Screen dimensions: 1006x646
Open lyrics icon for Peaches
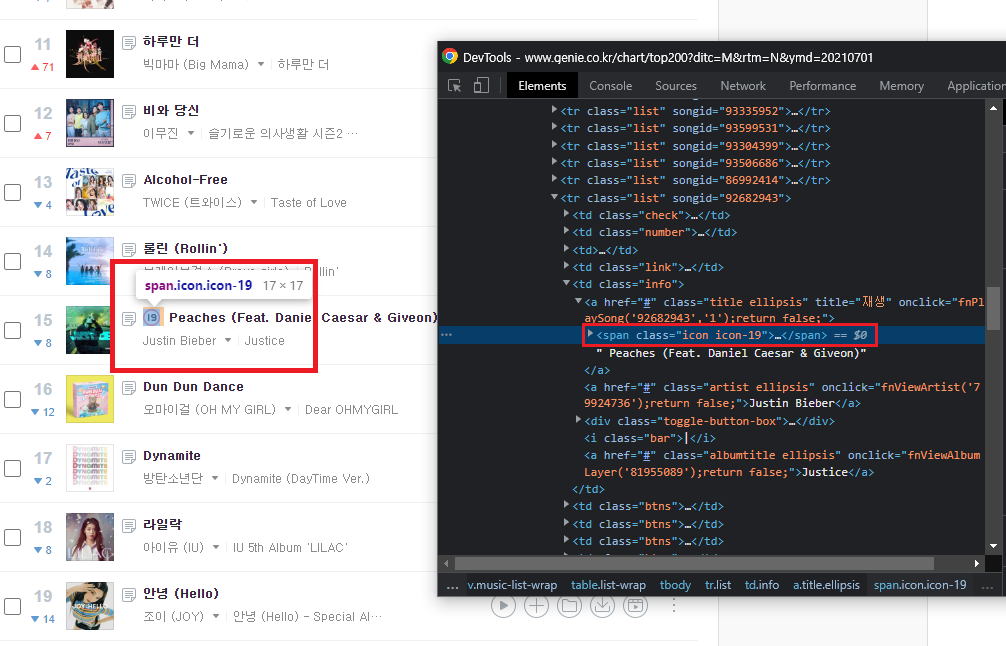(129, 318)
